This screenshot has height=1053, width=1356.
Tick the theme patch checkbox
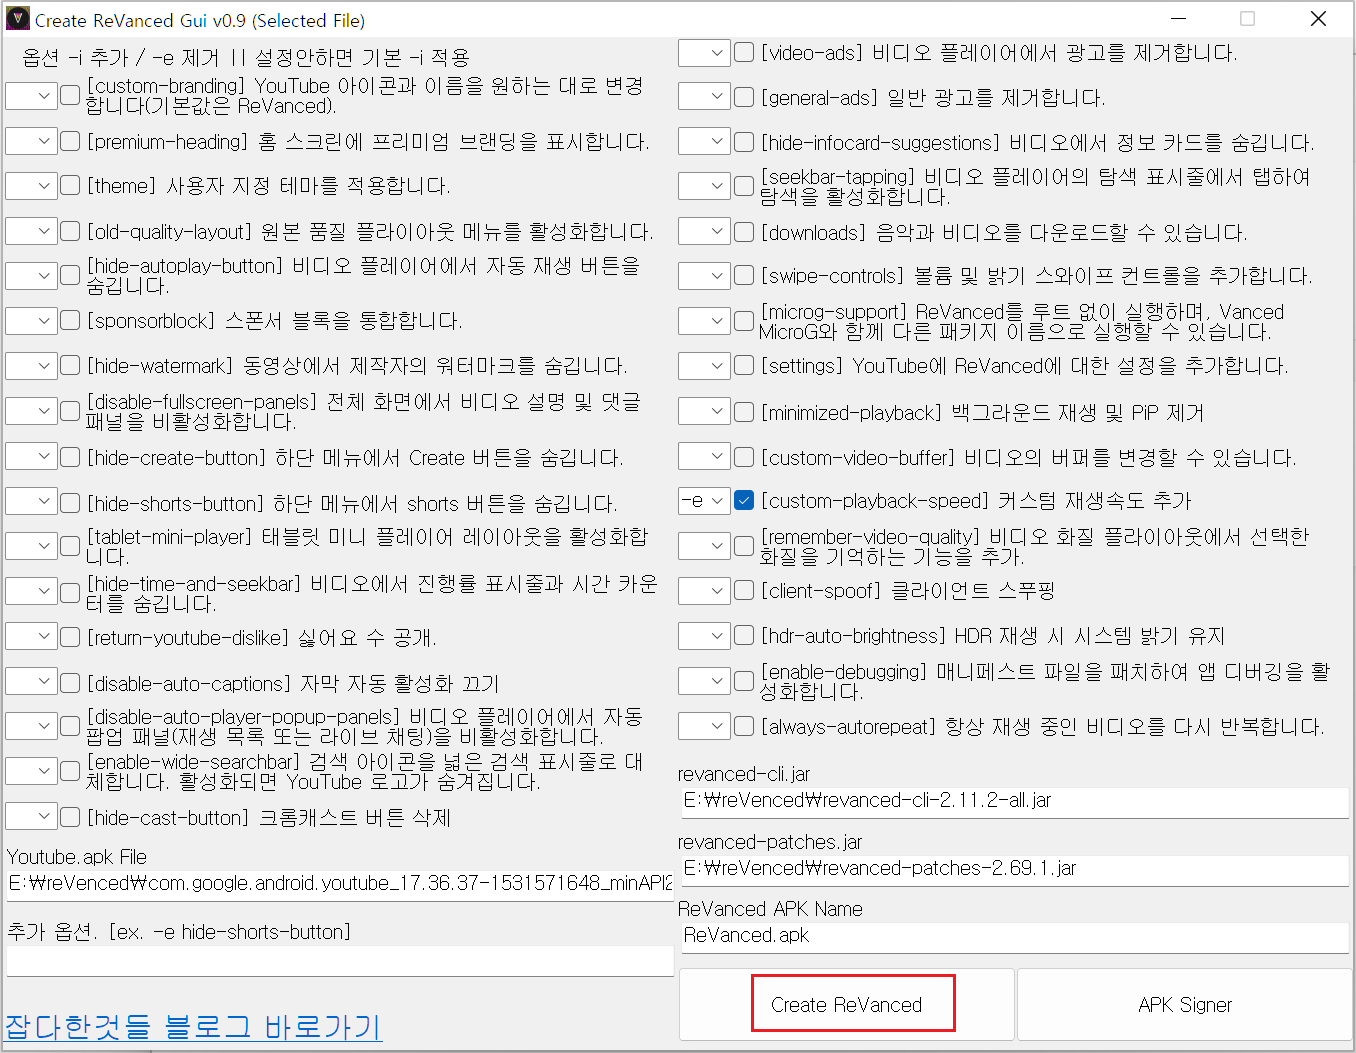click(x=70, y=185)
